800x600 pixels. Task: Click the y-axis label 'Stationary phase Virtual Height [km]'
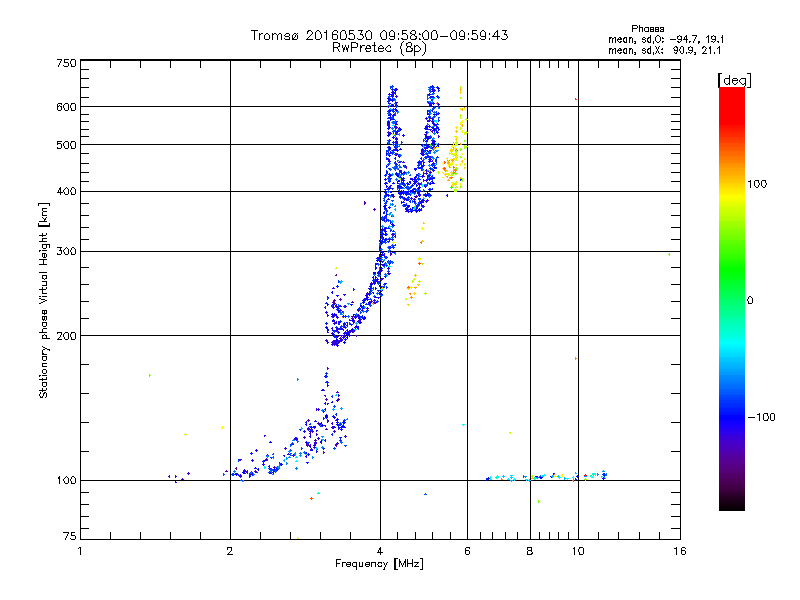click(x=43, y=300)
